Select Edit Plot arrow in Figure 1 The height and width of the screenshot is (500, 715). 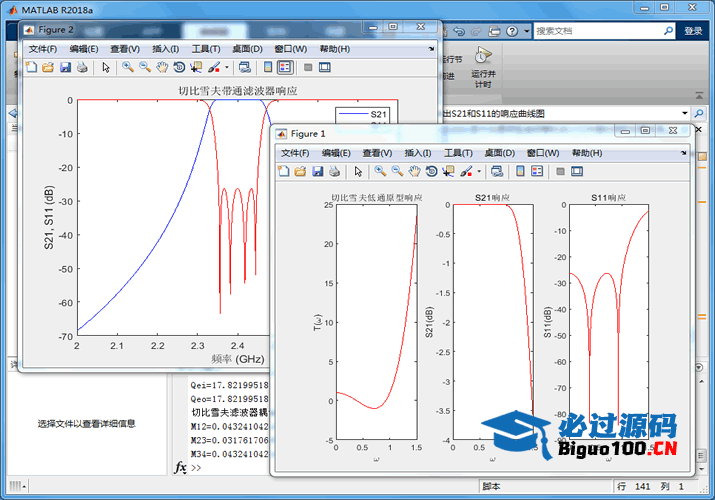coord(358,171)
